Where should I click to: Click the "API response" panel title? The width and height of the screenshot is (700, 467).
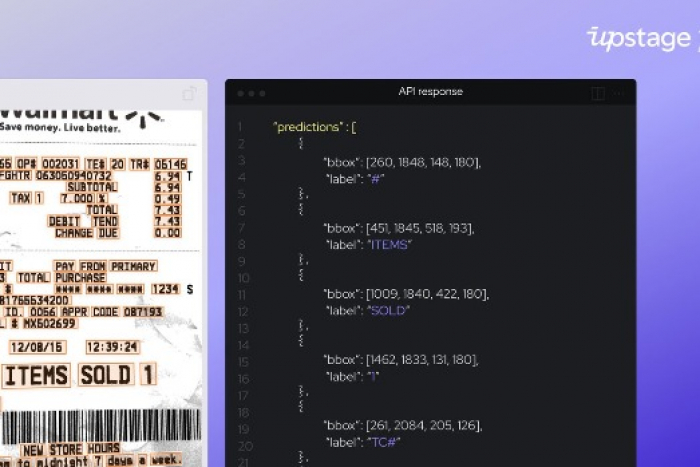coord(430,92)
